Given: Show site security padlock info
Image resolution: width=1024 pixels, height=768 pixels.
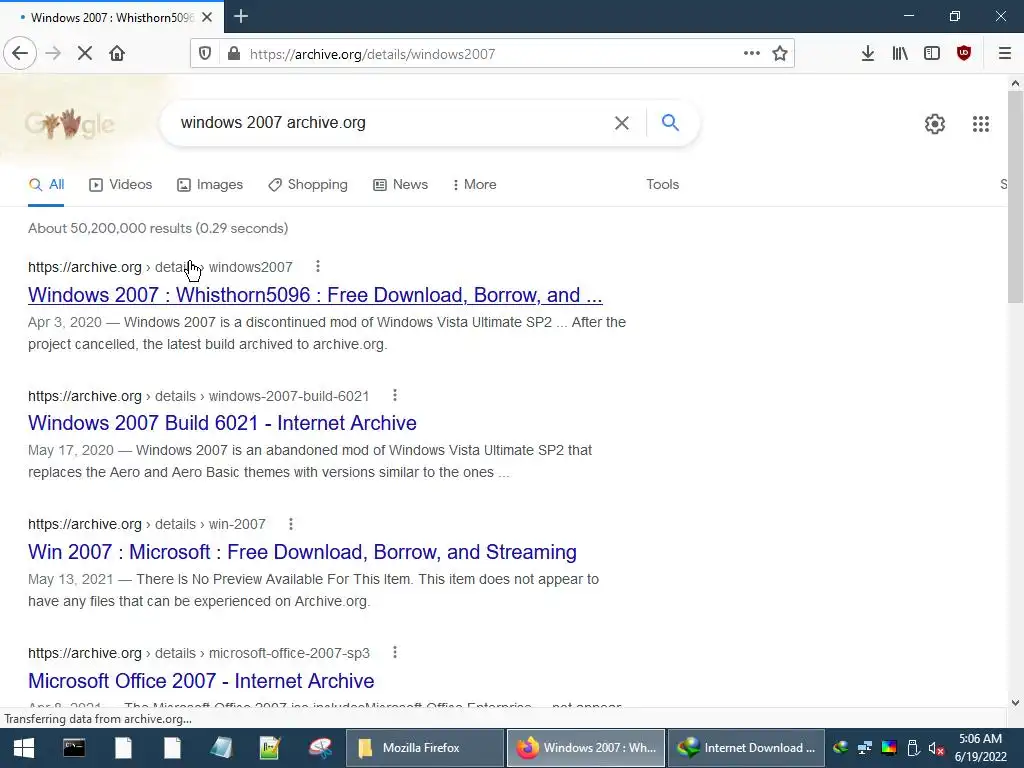Looking at the screenshot, I should coord(234,54).
